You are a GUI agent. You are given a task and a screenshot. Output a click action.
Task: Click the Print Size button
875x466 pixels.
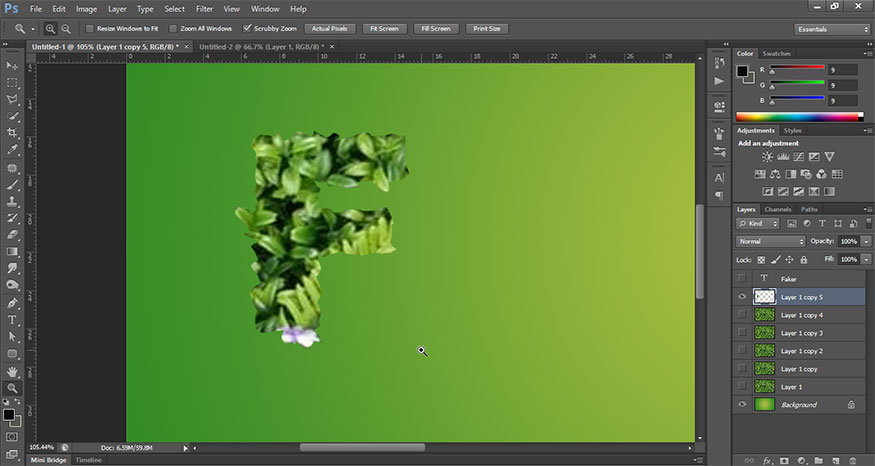pyautogui.click(x=487, y=28)
